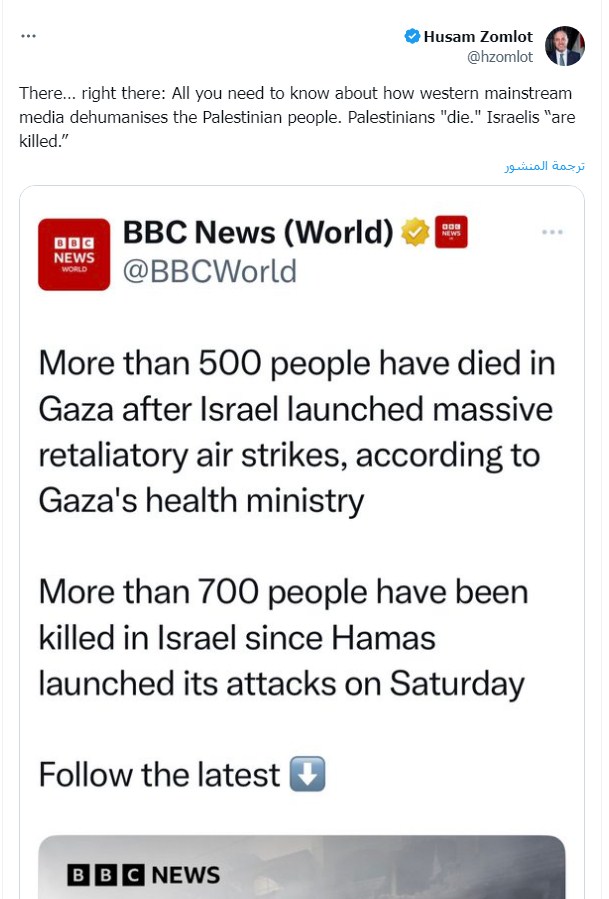Click the paragraph about 700 people in Israel
Screen dimensions: 609x899
tap(283, 637)
